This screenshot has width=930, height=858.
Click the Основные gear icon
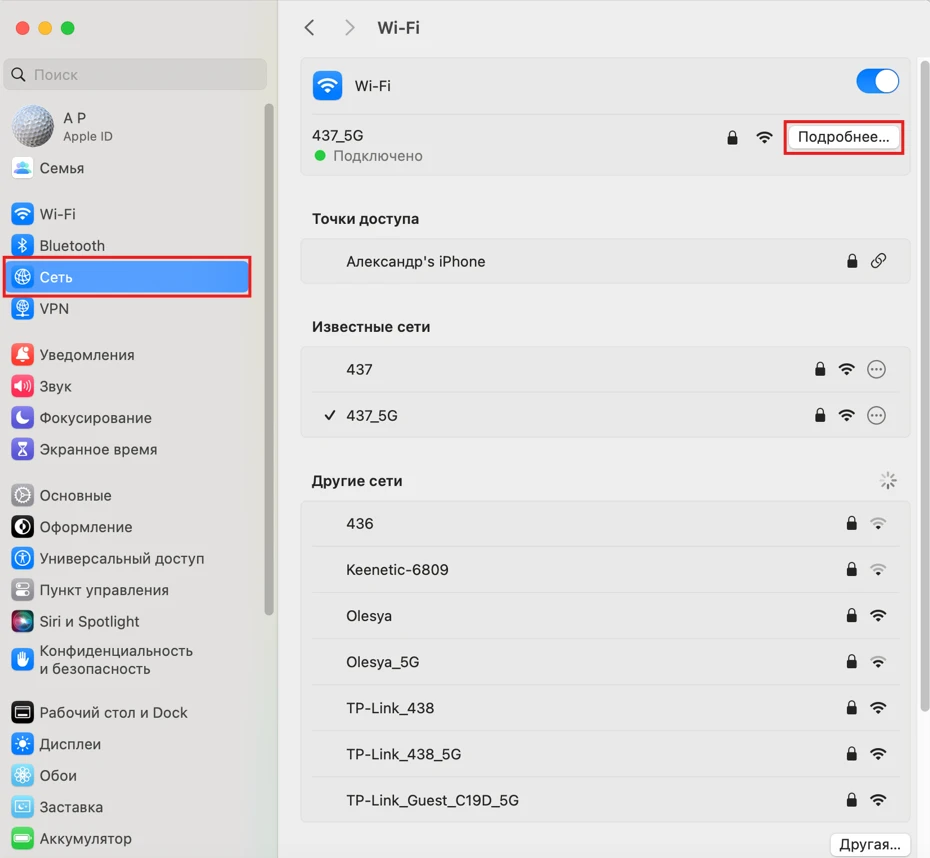click(x=23, y=495)
